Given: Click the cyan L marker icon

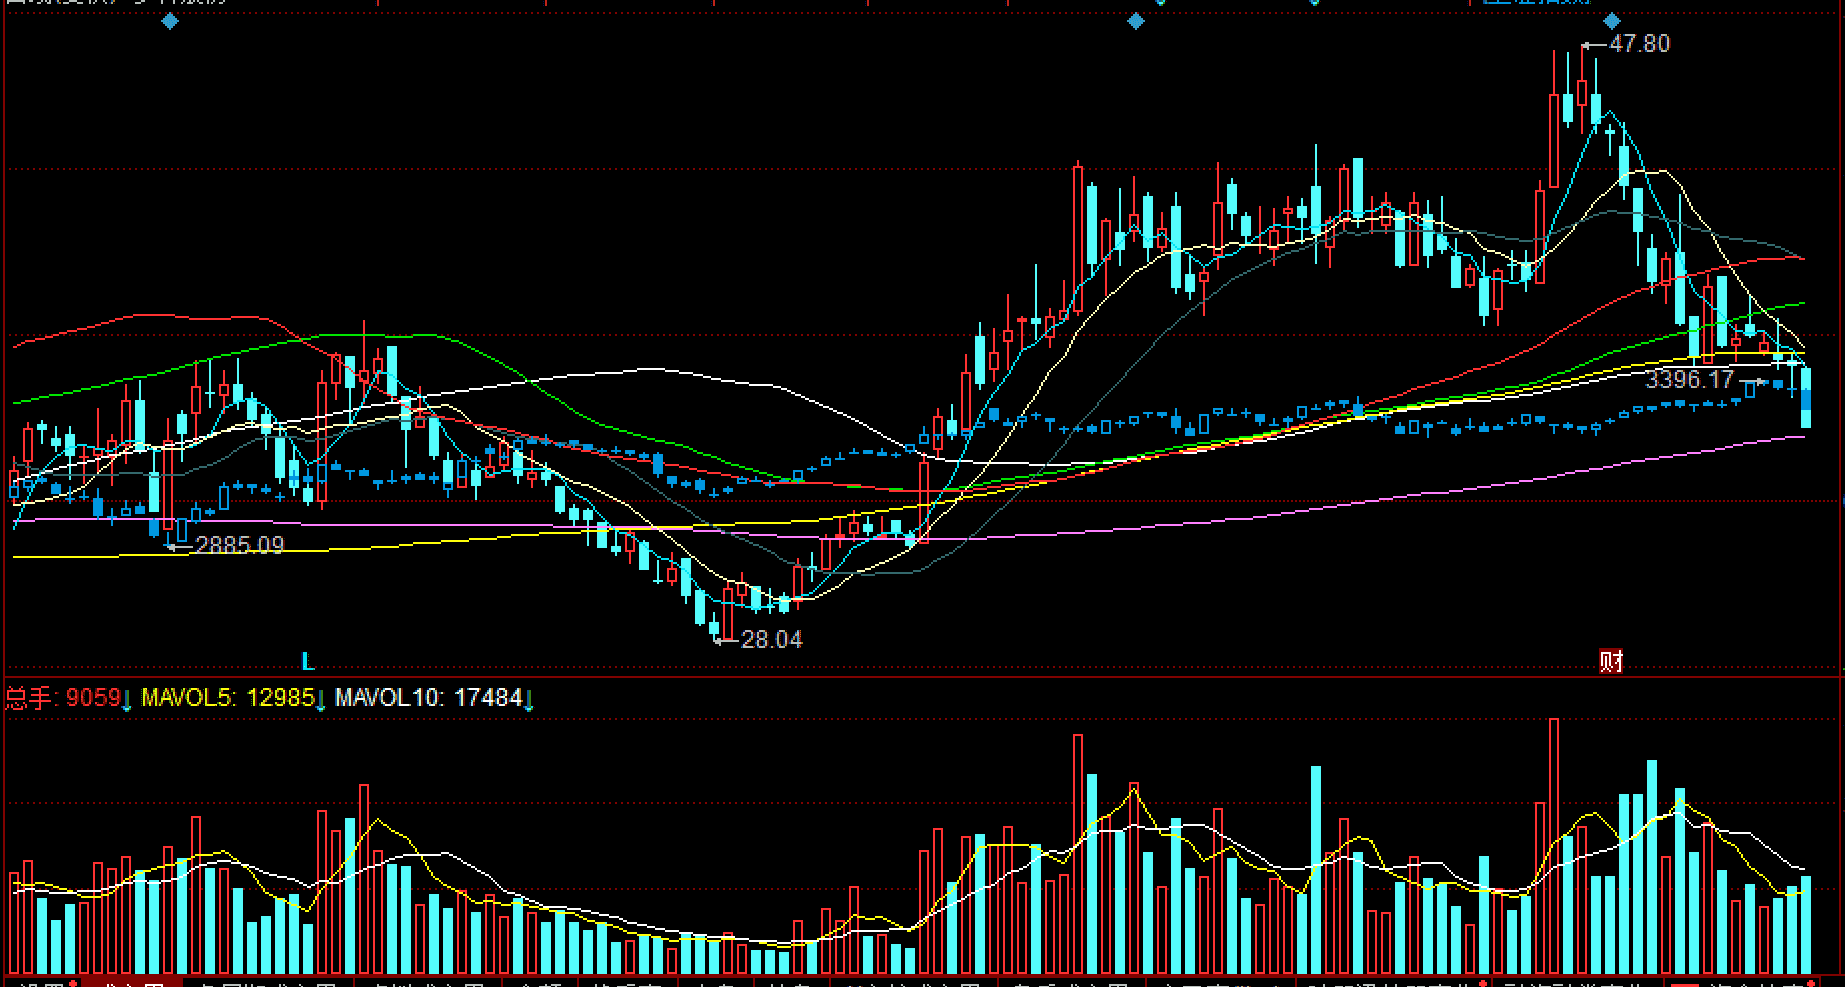Looking at the screenshot, I should pyautogui.click(x=308, y=661).
